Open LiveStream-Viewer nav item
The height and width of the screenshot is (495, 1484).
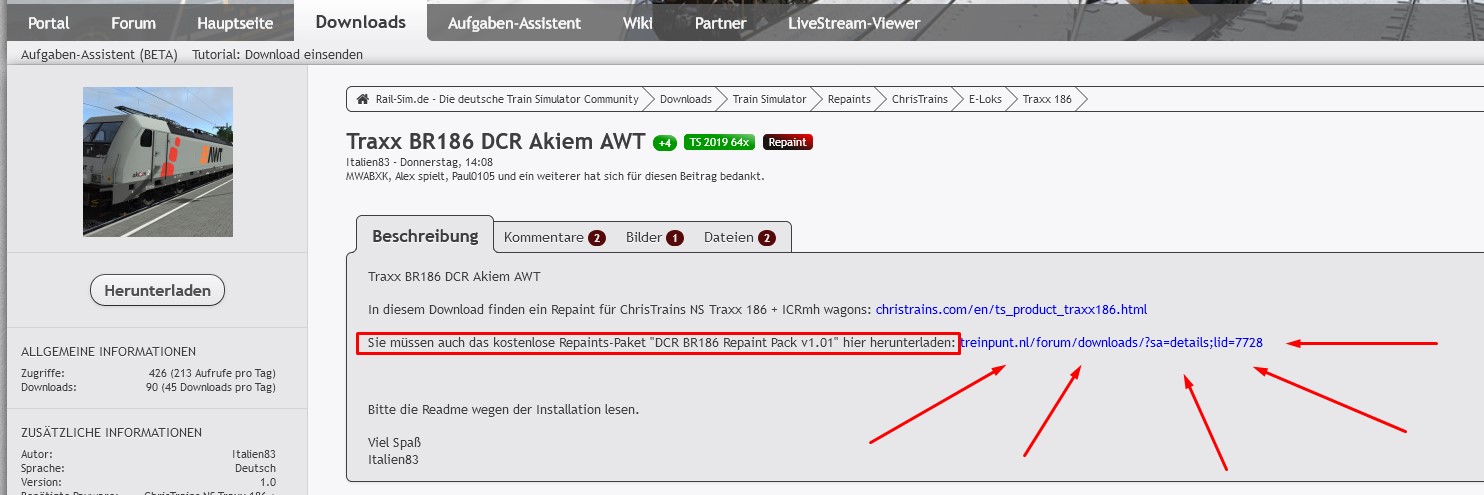pyautogui.click(x=854, y=23)
